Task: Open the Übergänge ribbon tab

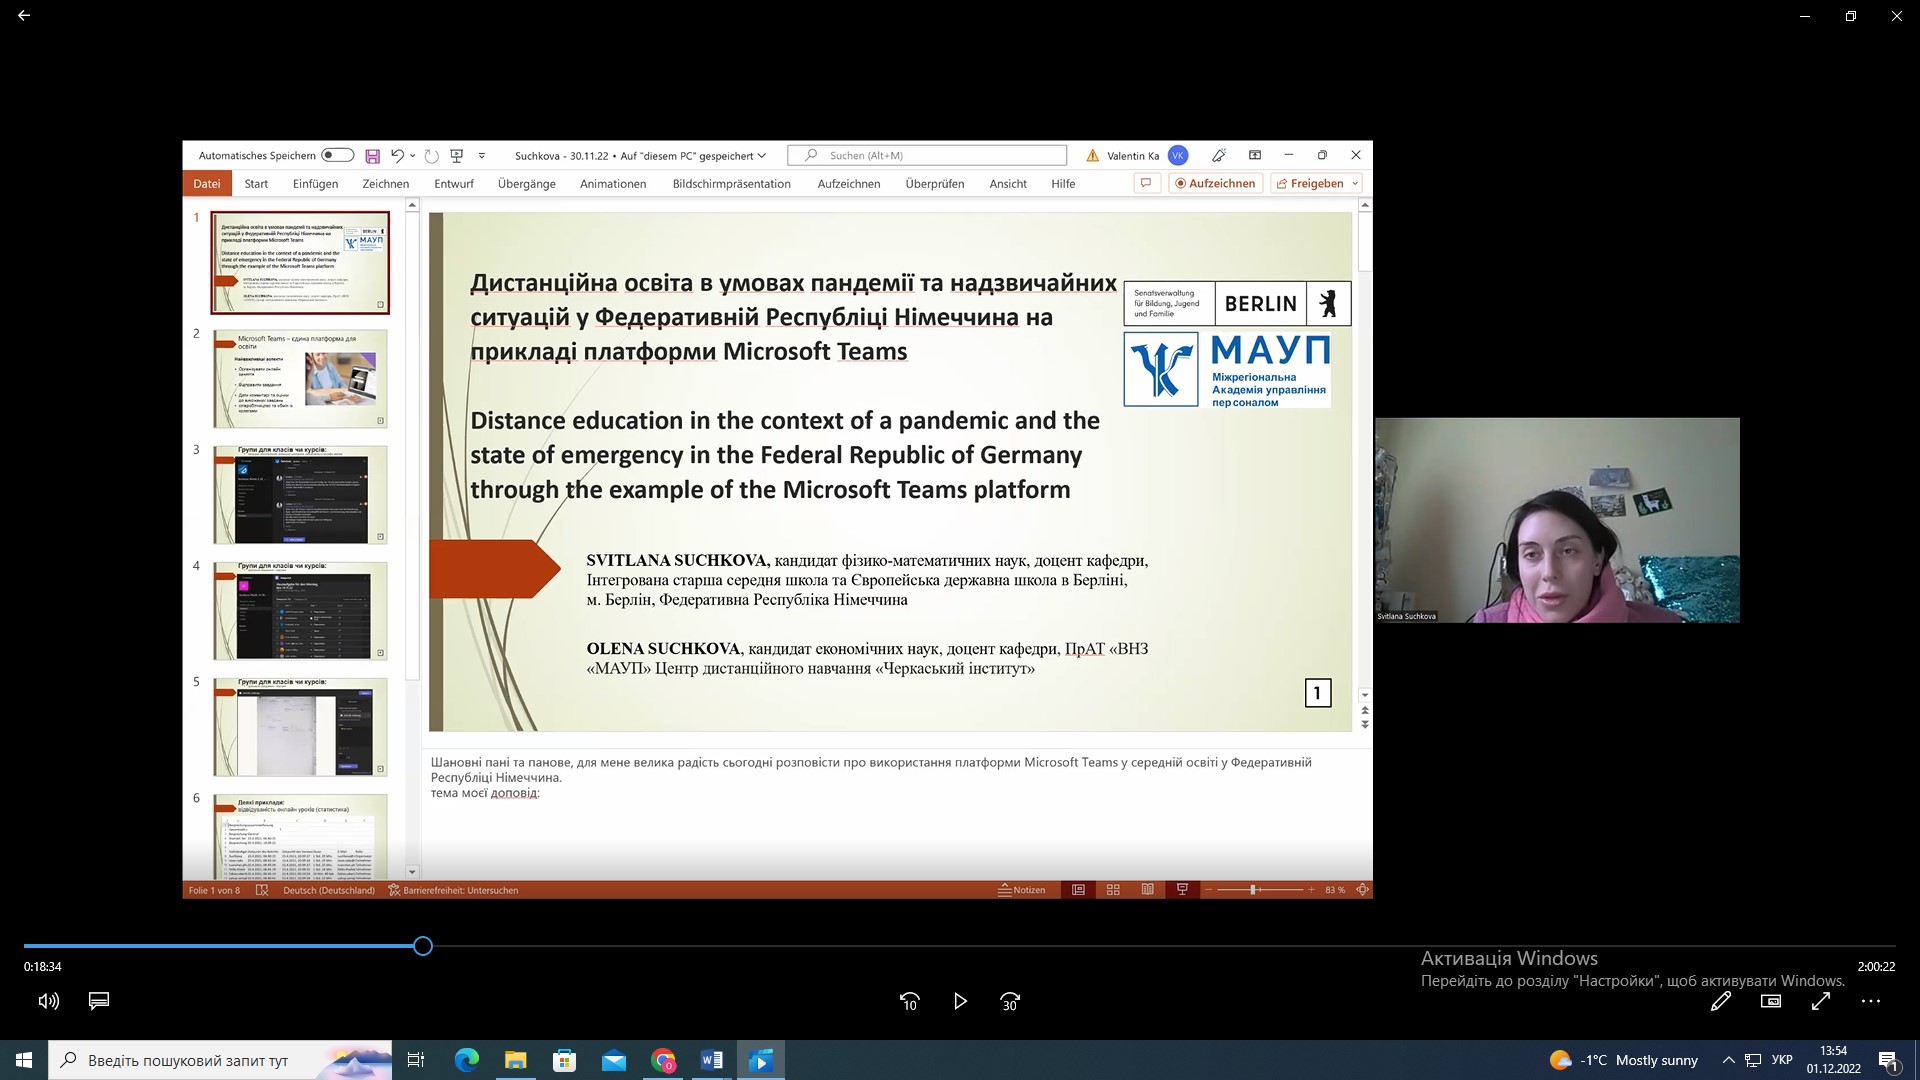Action: [526, 184]
